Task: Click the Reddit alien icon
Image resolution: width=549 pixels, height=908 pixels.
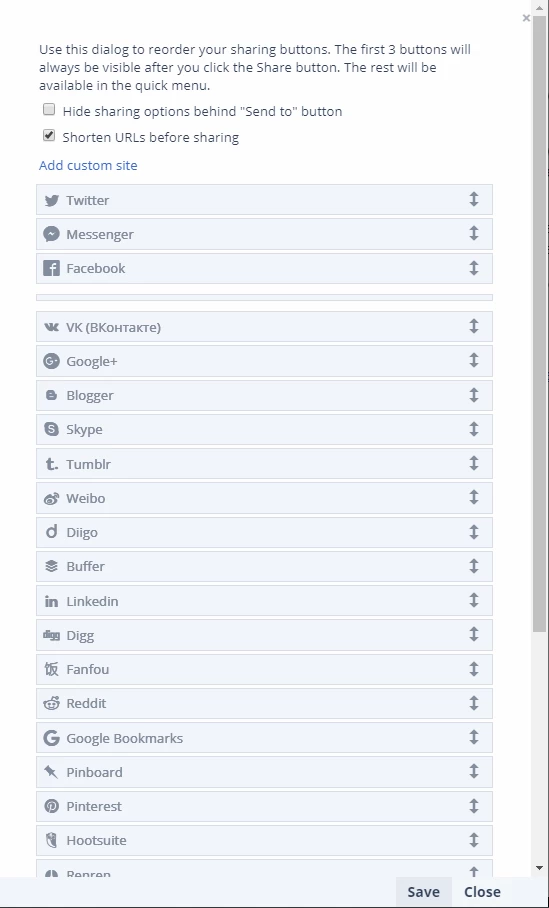Action: tap(52, 704)
